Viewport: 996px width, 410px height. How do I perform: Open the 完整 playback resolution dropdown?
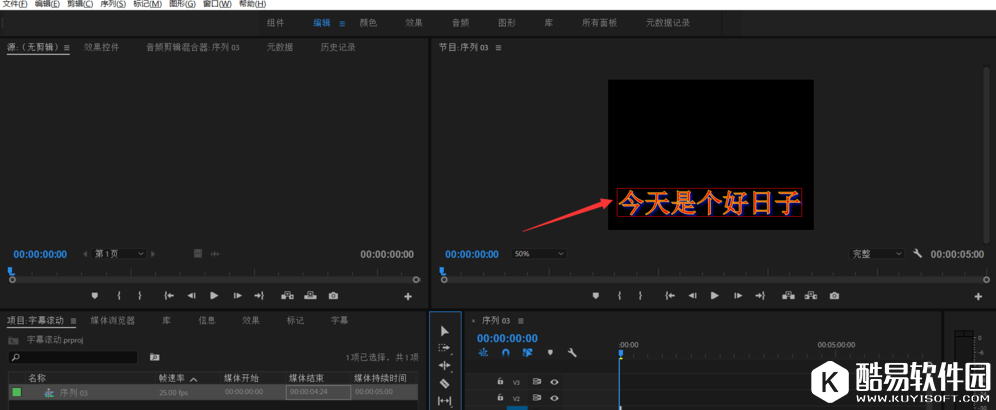coord(877,254)
